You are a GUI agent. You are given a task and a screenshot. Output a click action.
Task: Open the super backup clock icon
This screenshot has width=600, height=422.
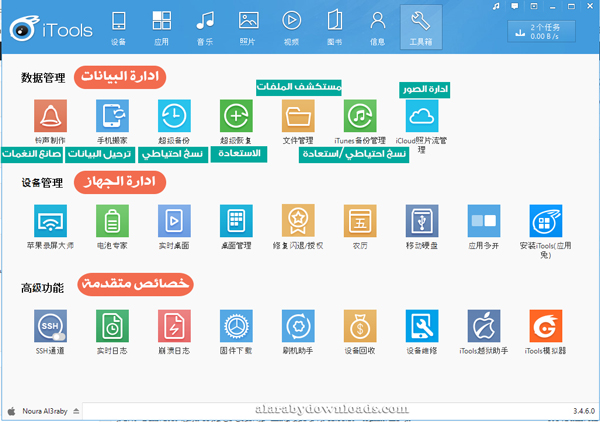pyautogui.click(x=174, y=116)
